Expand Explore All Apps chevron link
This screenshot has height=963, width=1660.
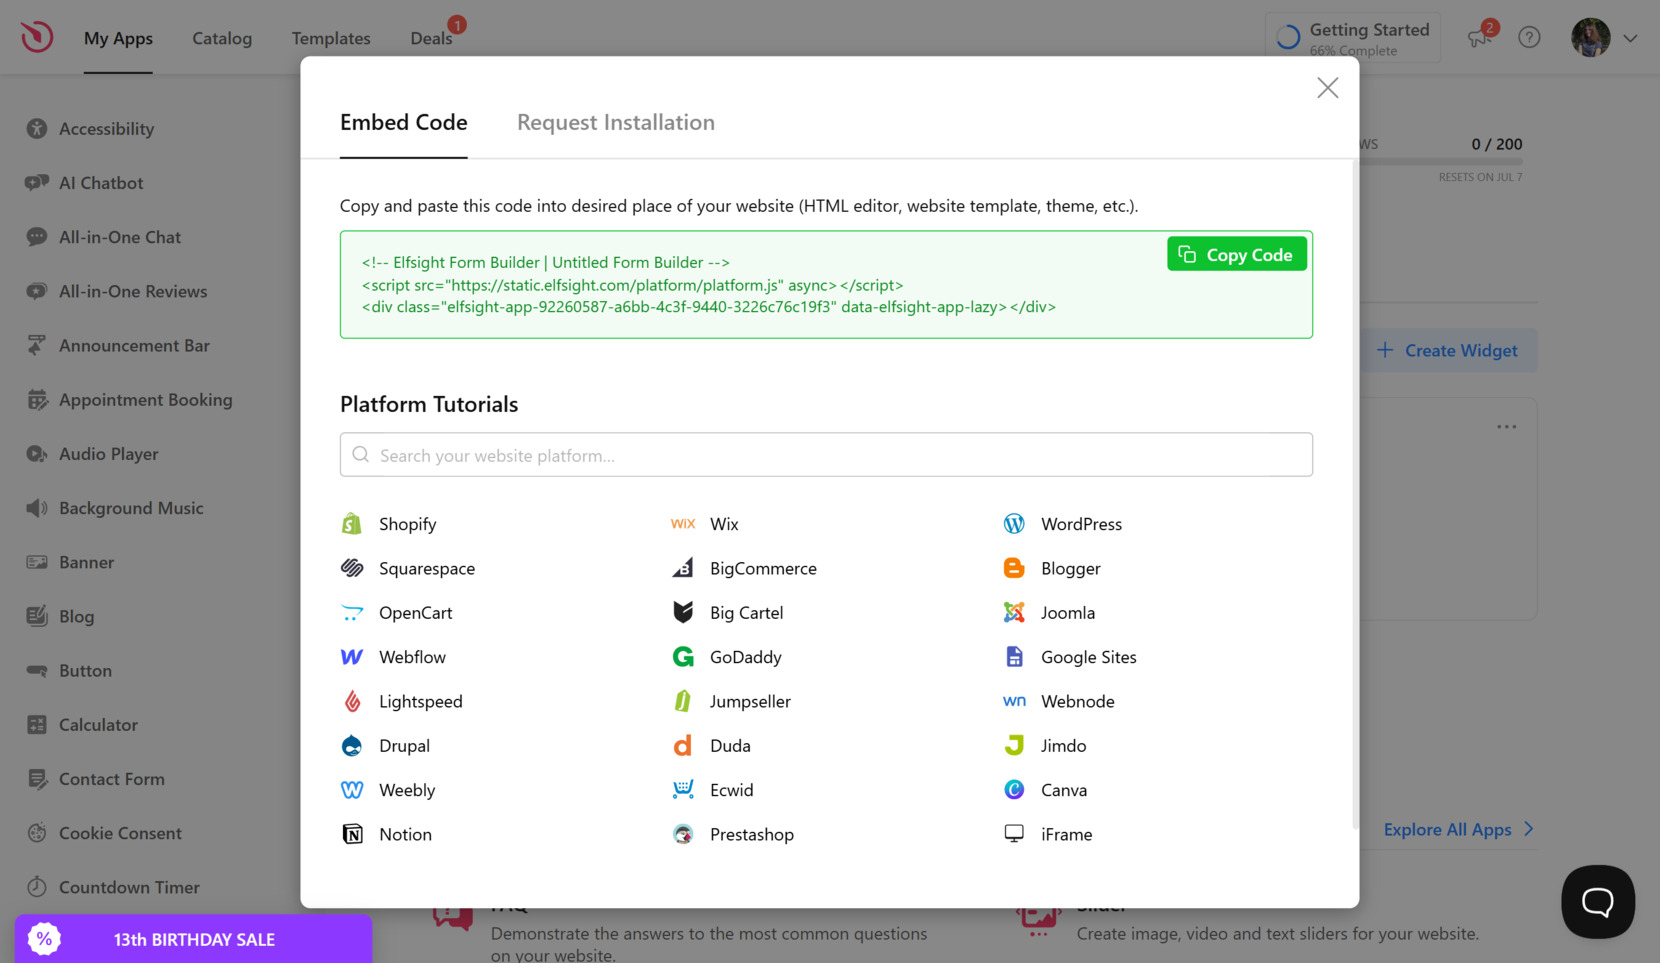pyautogui.click(x=1529, y=829)
